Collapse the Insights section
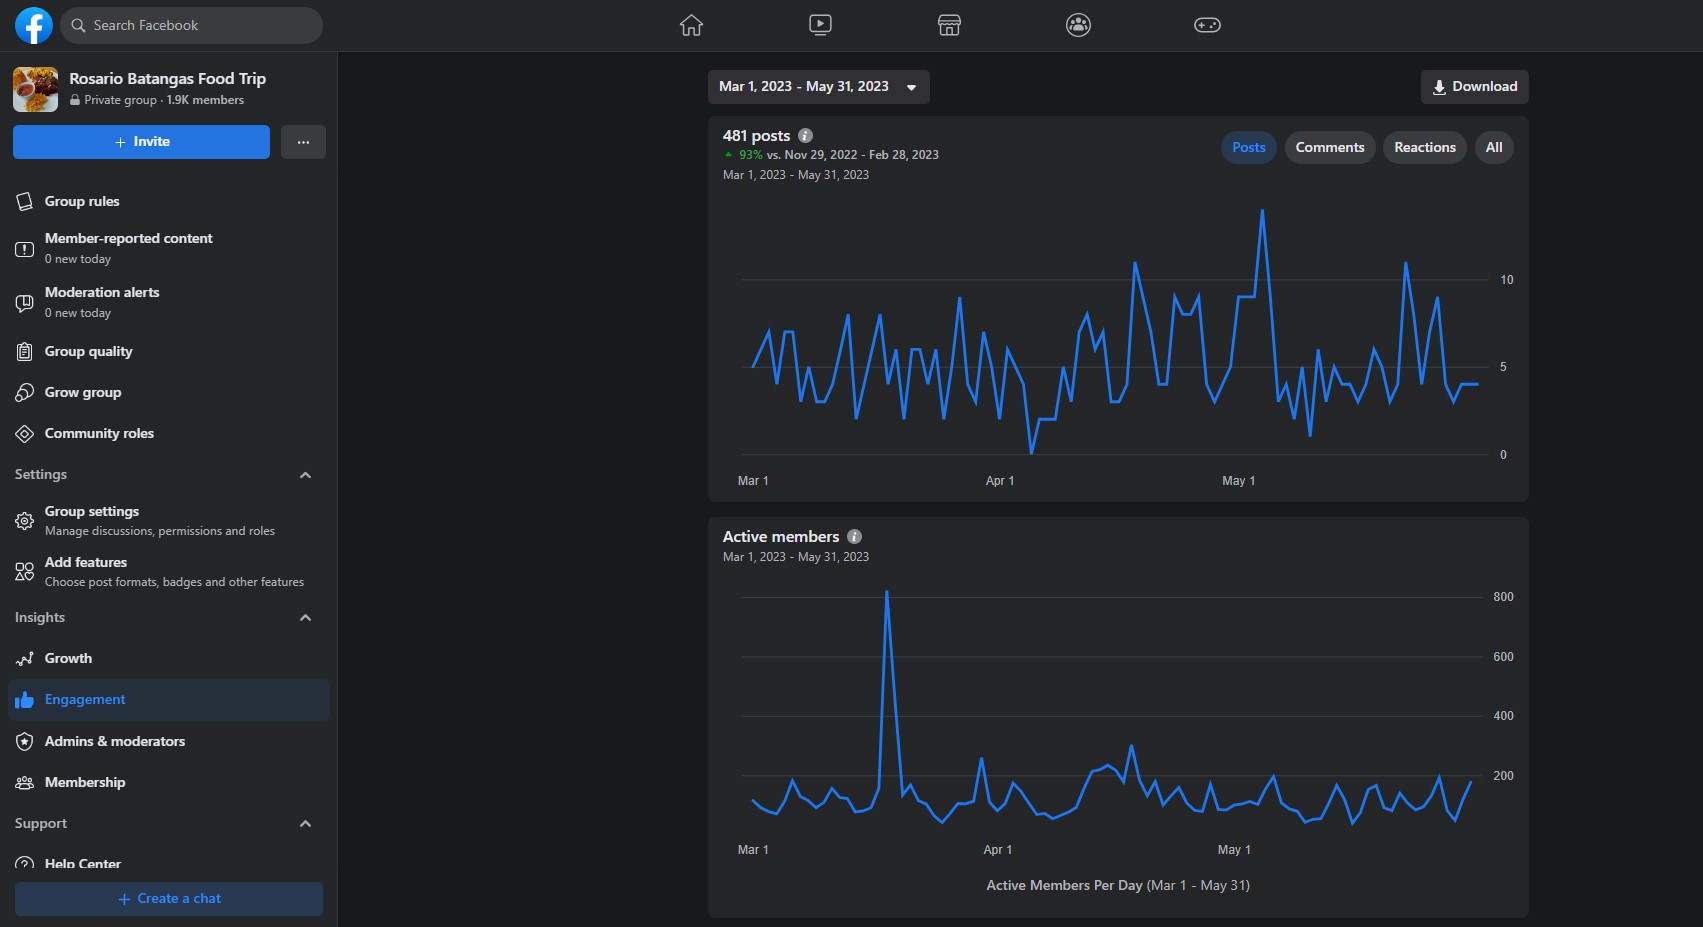 (x=305, y=618)
